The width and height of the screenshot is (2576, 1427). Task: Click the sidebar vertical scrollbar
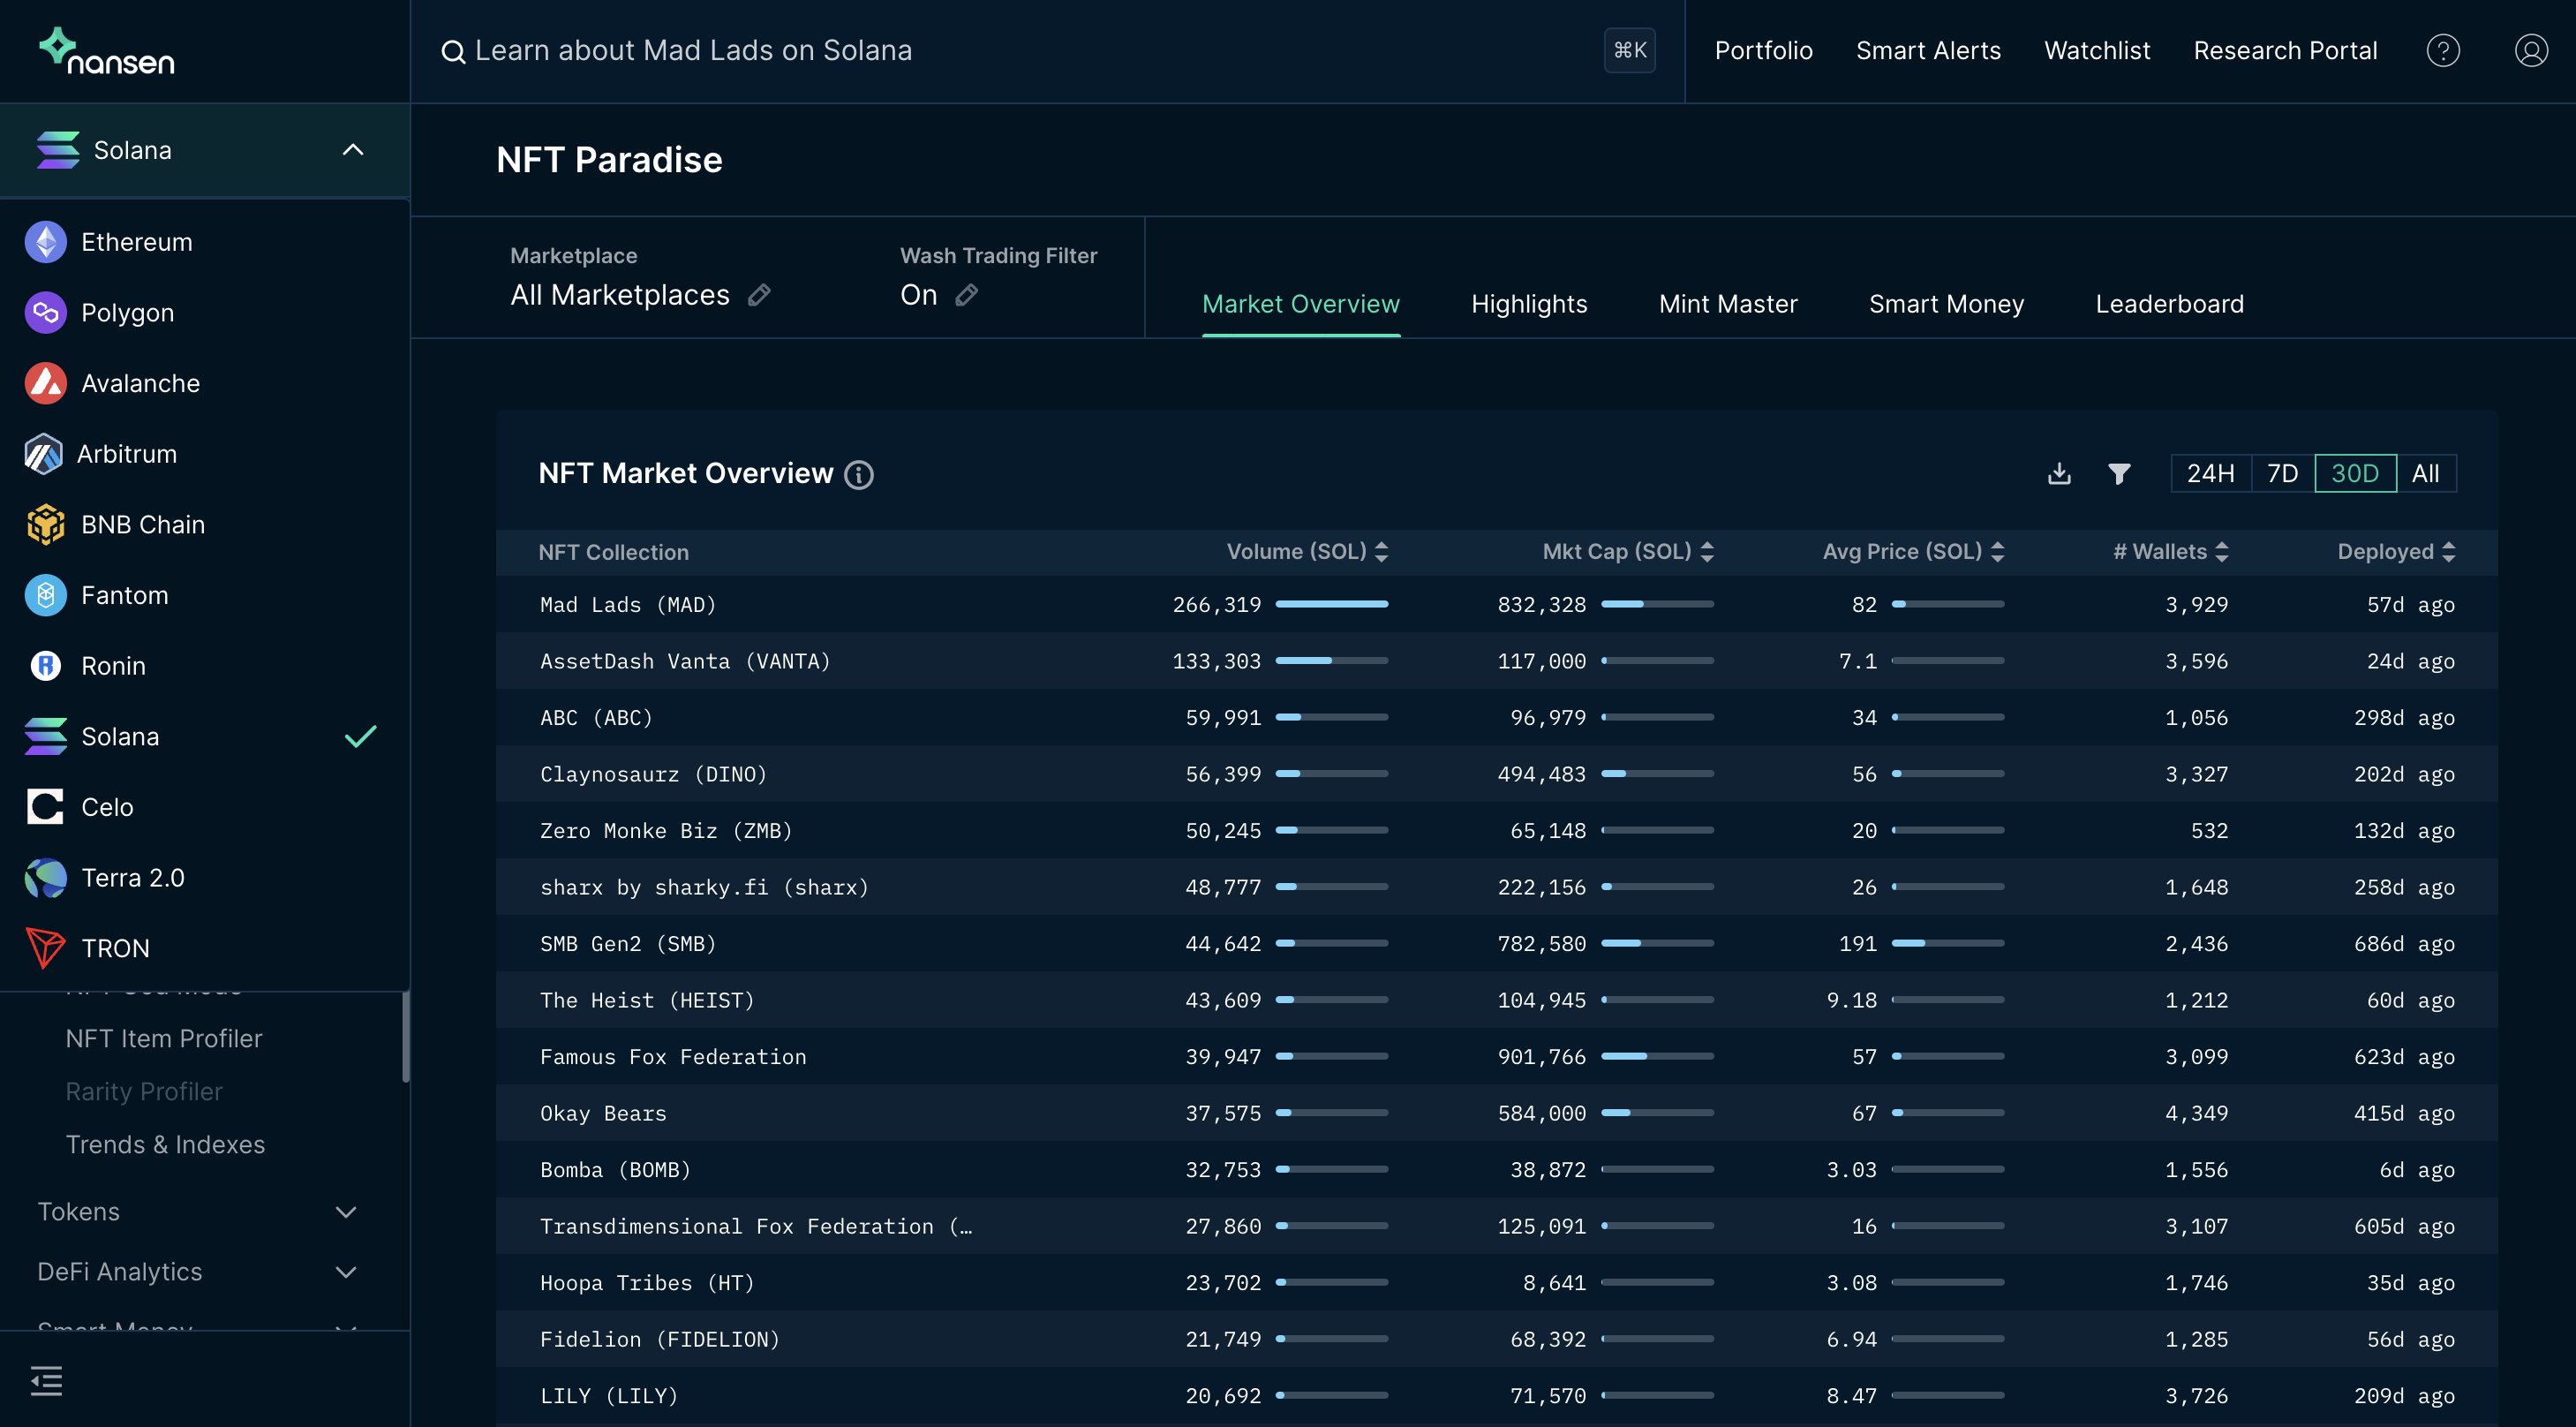406,1037
